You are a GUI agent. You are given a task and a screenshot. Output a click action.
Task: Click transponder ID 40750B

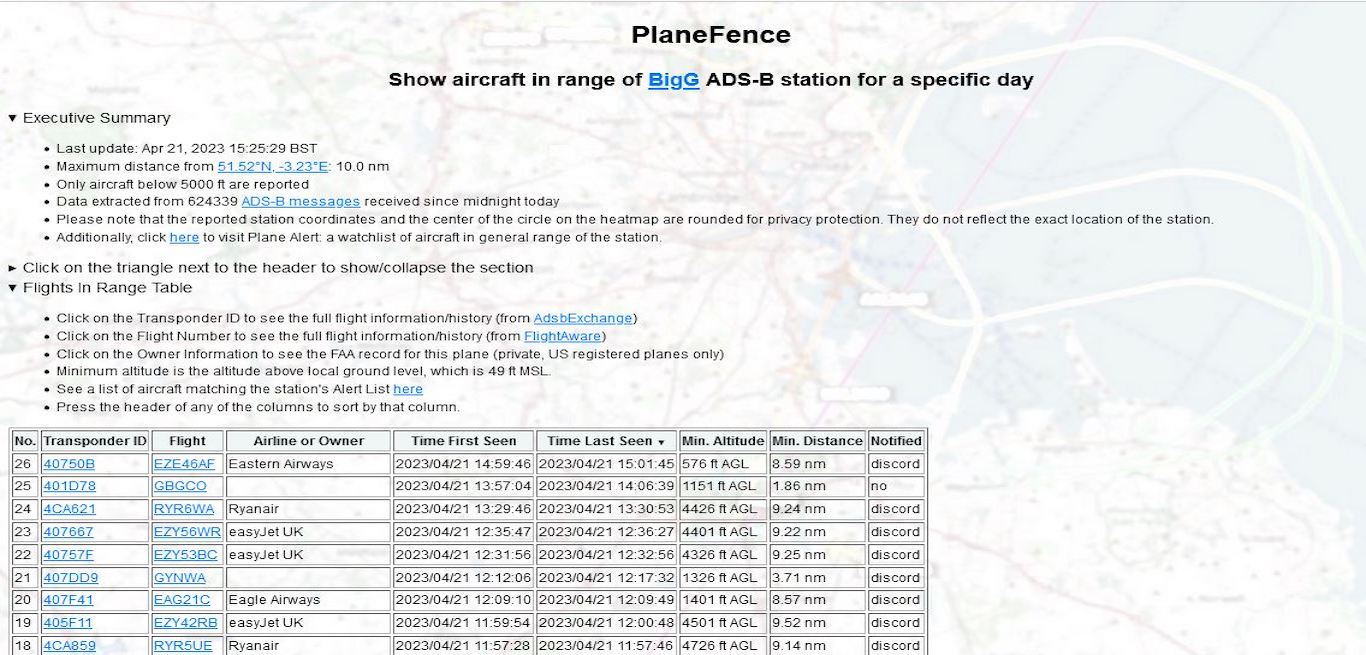(69, 464)
